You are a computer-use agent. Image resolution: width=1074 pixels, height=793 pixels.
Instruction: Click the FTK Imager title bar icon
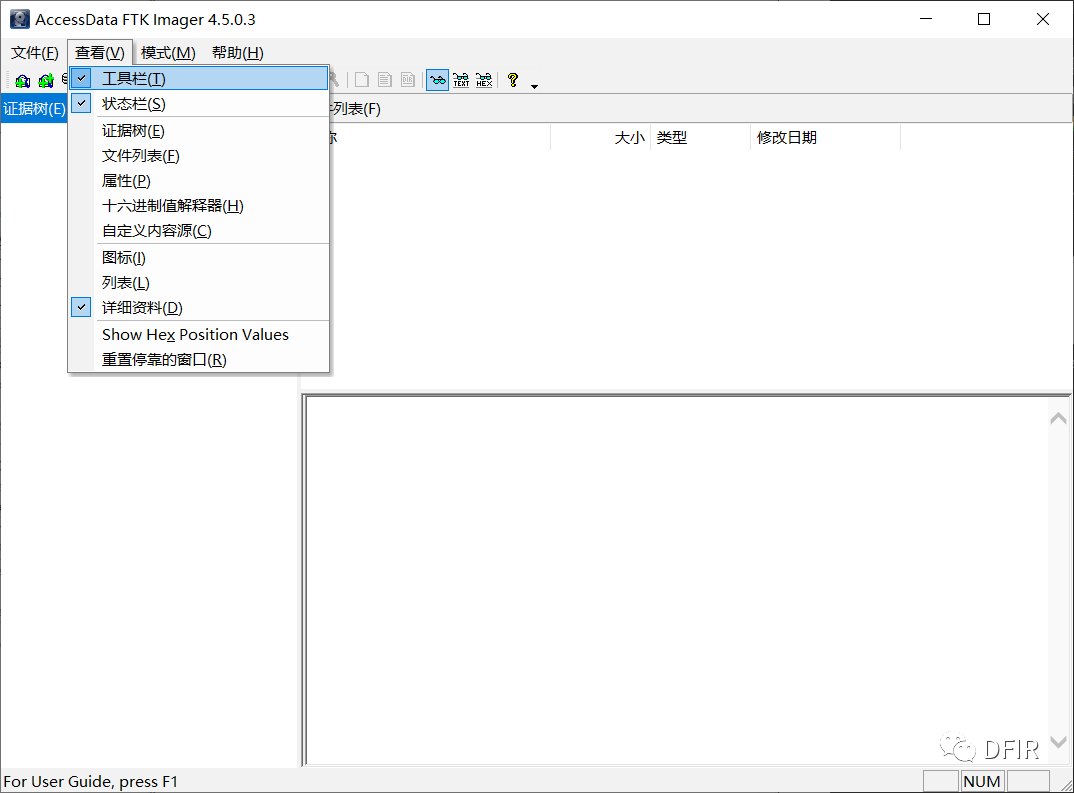(19, 19)
